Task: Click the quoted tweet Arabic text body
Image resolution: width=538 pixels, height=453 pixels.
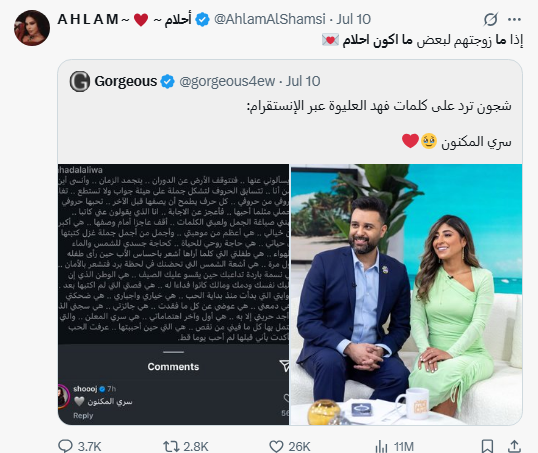Action: pos(379,124)
